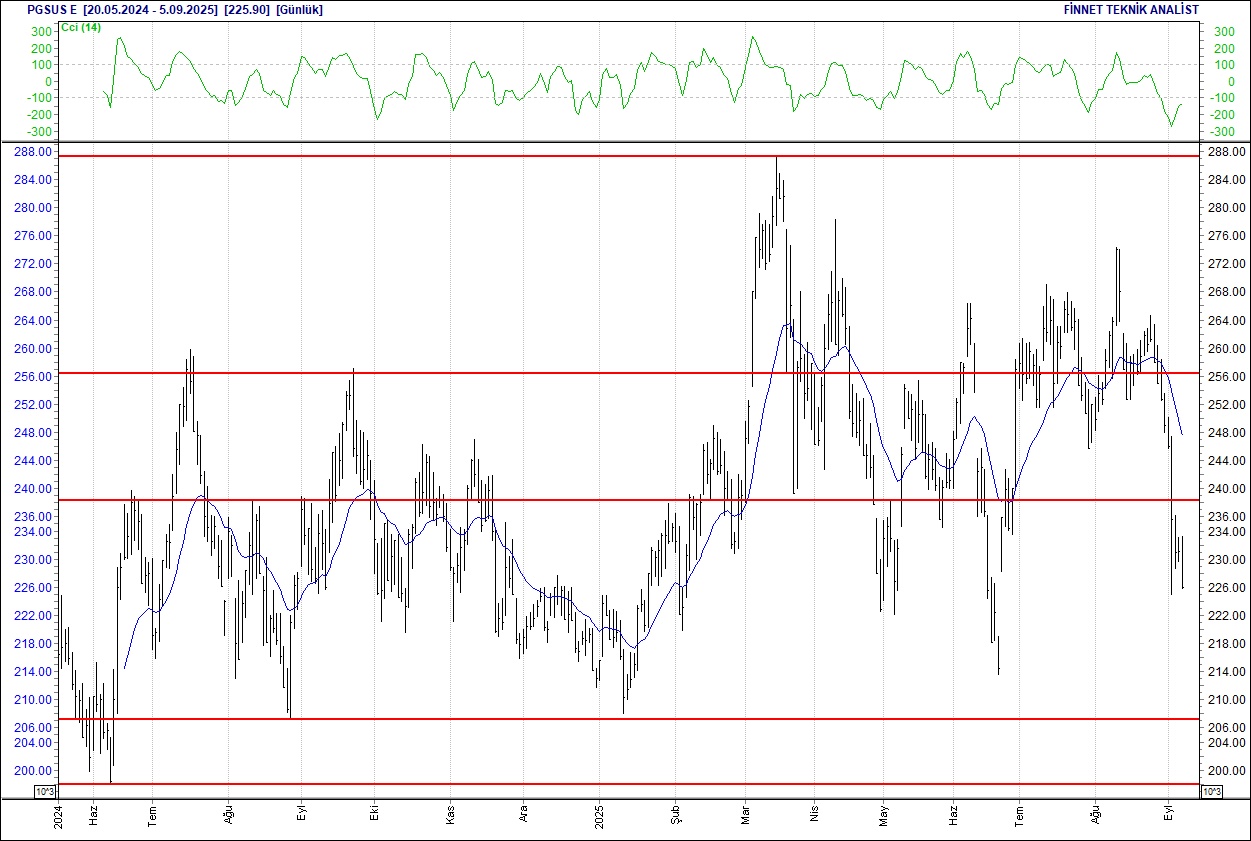Click the PGSUS E ticker title
Viewport: 1251px width, 841px height.
pos(50,9)
